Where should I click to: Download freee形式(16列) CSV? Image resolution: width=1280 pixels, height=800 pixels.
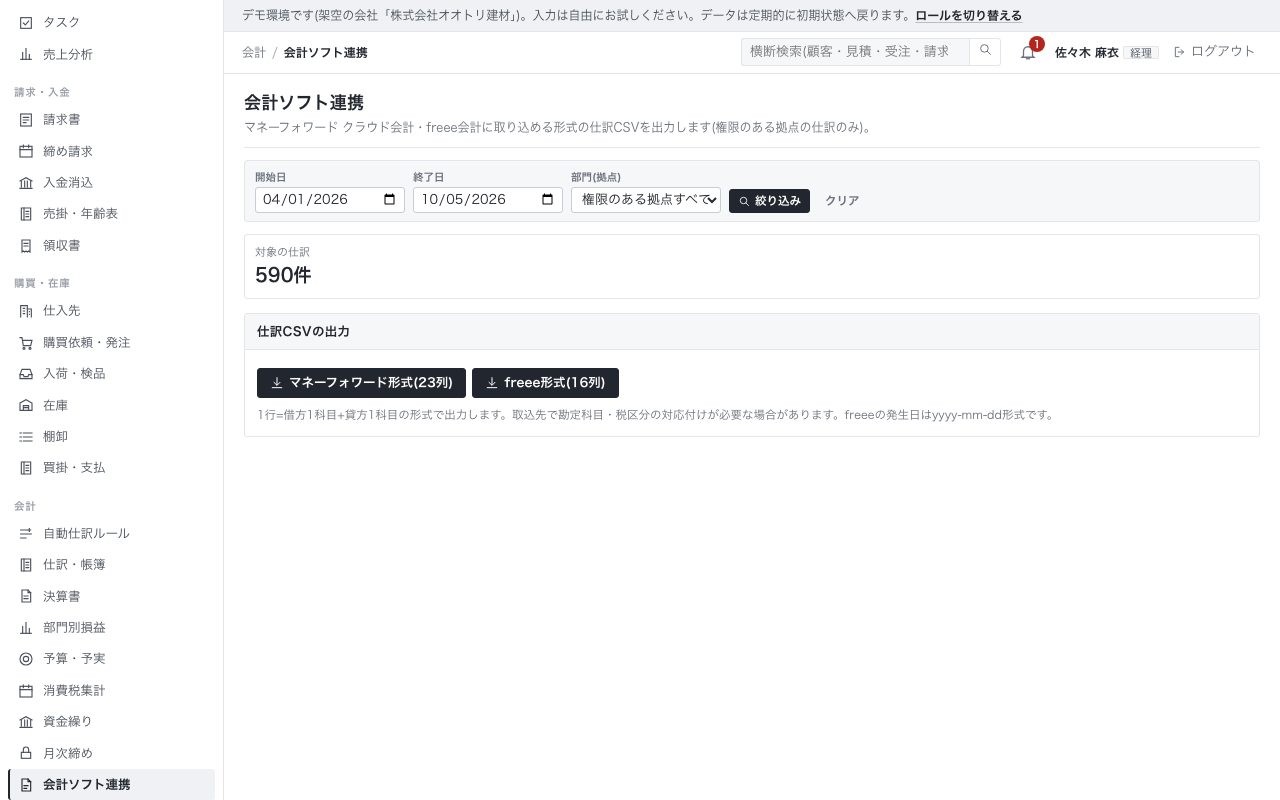[x=545, y=383]
